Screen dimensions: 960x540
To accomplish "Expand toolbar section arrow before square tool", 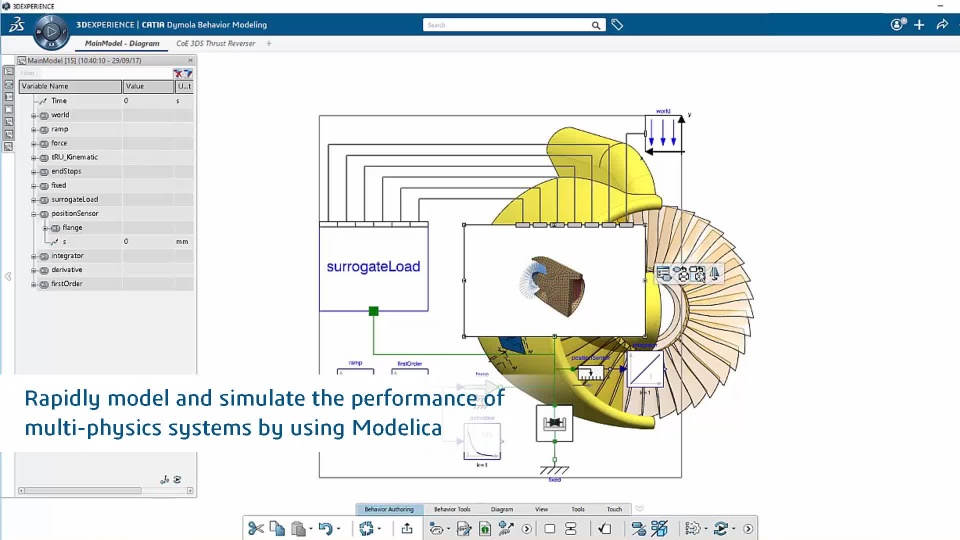I will [527, 528].
